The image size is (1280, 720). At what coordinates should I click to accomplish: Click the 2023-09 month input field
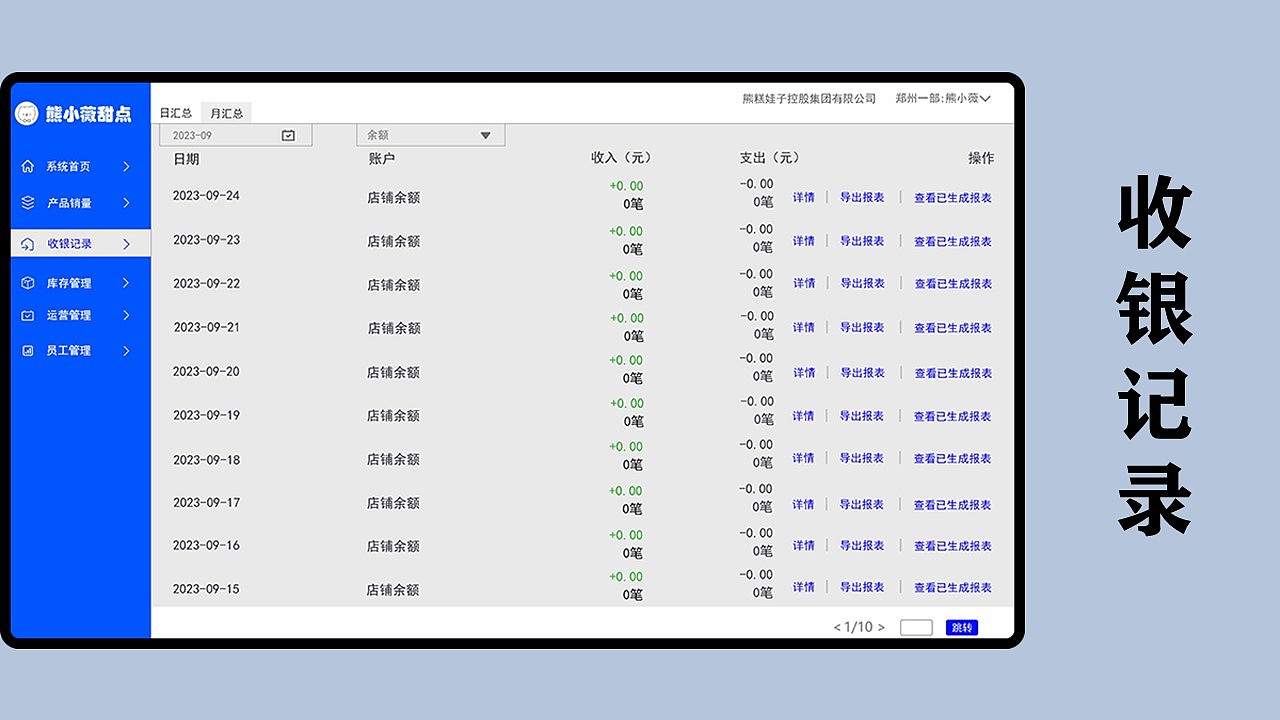(236, 135)
